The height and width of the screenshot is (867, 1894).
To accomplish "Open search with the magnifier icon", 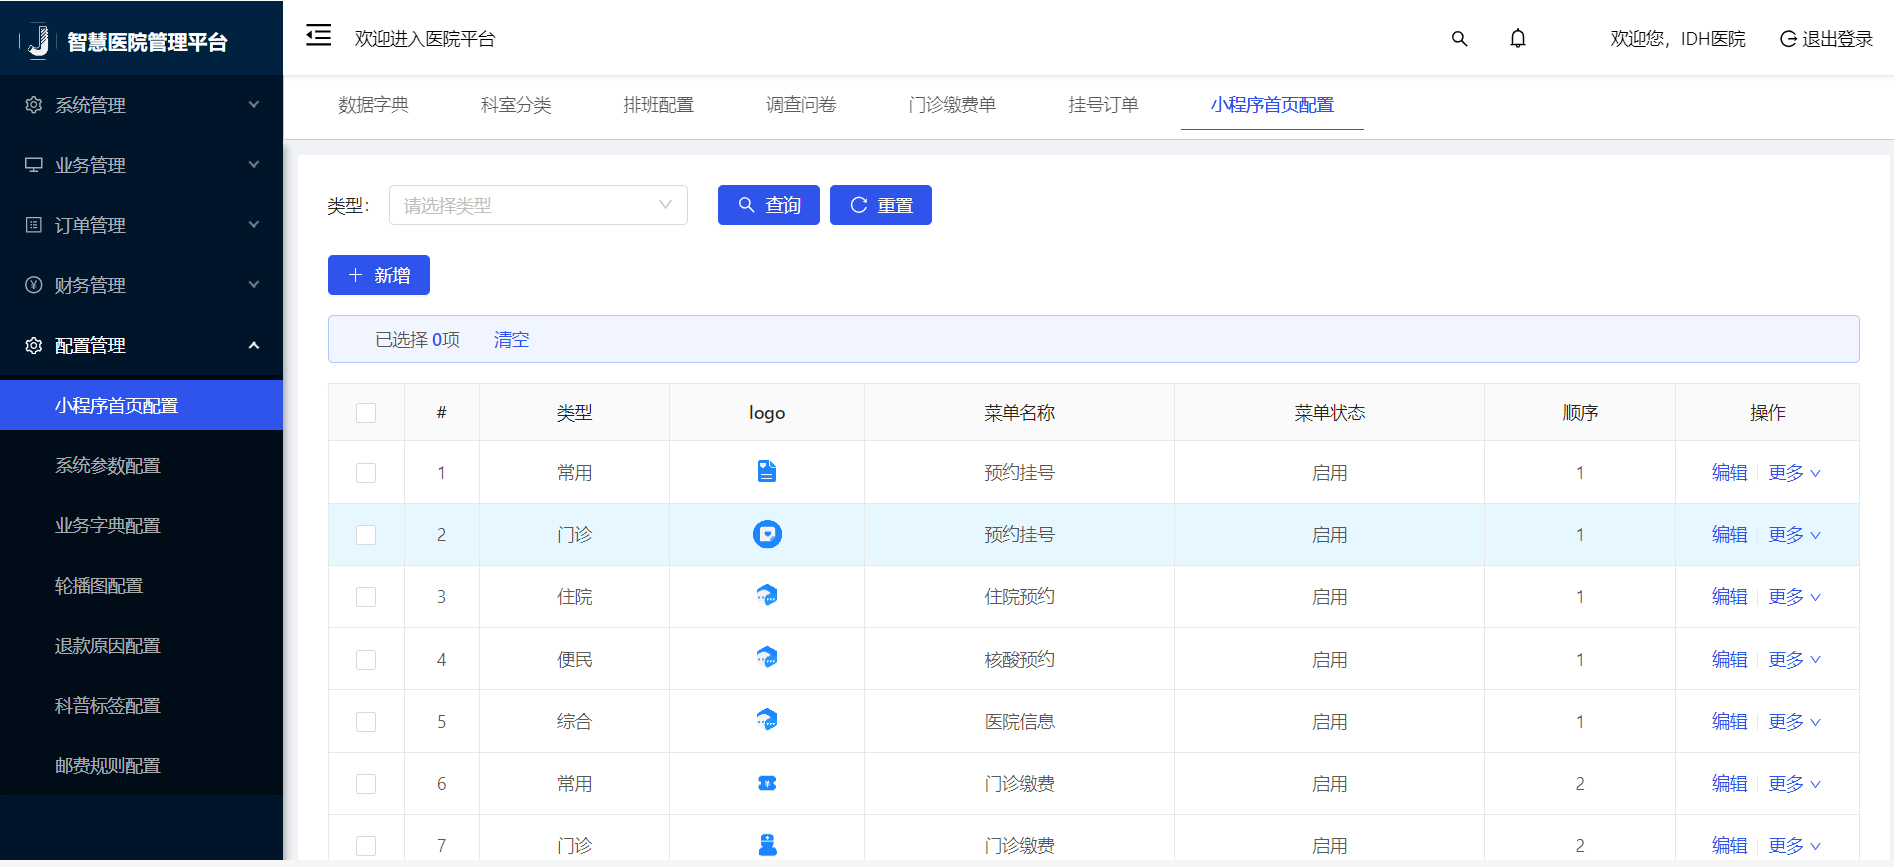I will coord(1459,39).
